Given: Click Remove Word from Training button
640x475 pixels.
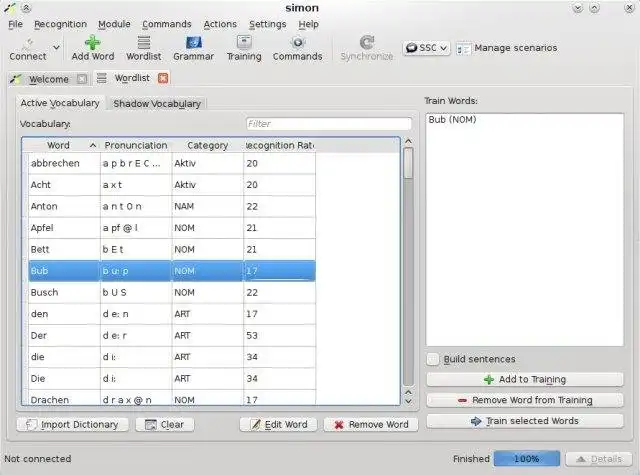Looking at the screenshot, I should 524,400.
